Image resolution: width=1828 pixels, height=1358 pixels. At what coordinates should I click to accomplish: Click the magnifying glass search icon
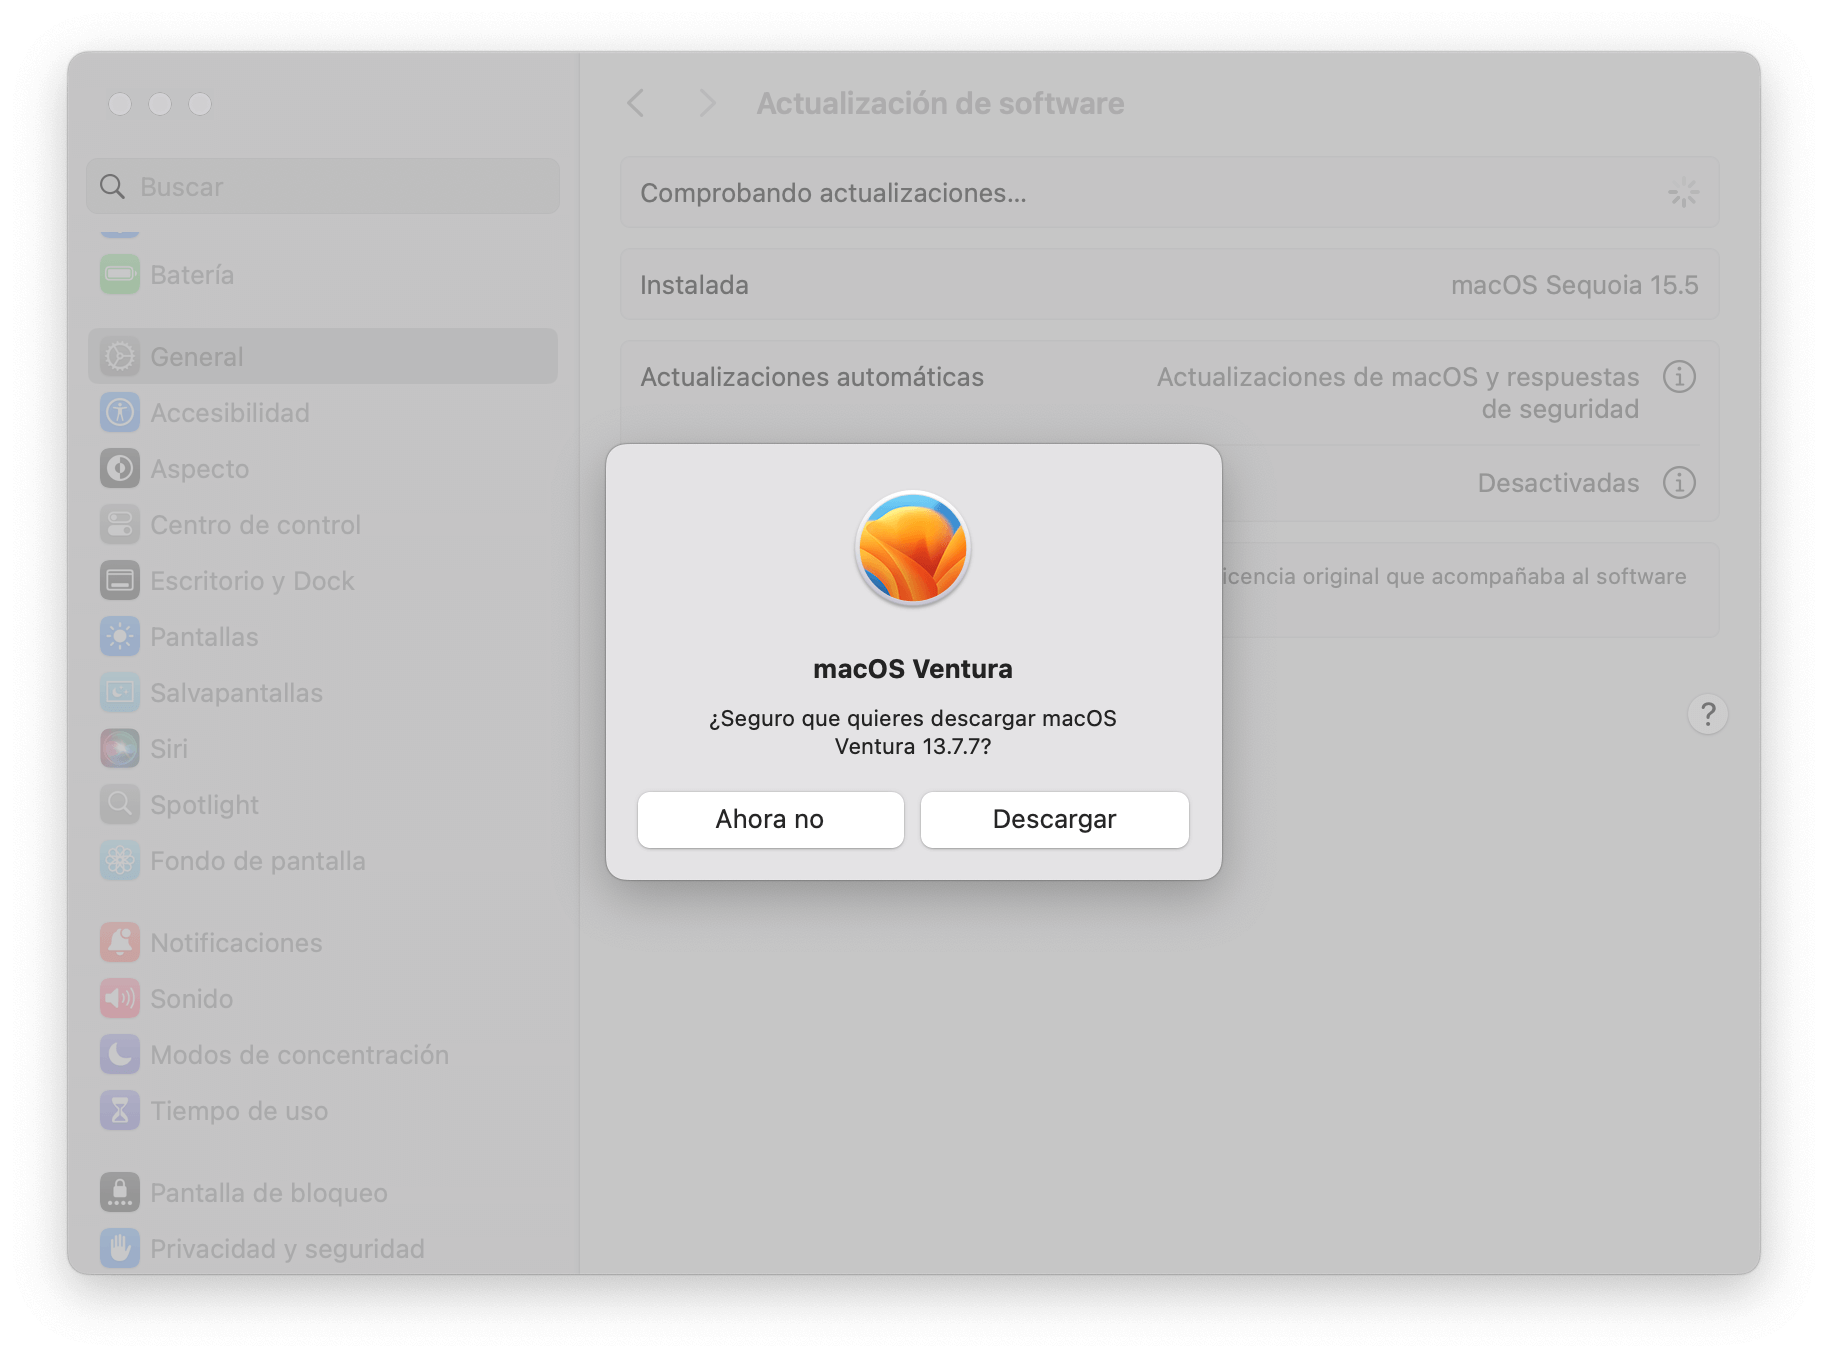[113, 187]
